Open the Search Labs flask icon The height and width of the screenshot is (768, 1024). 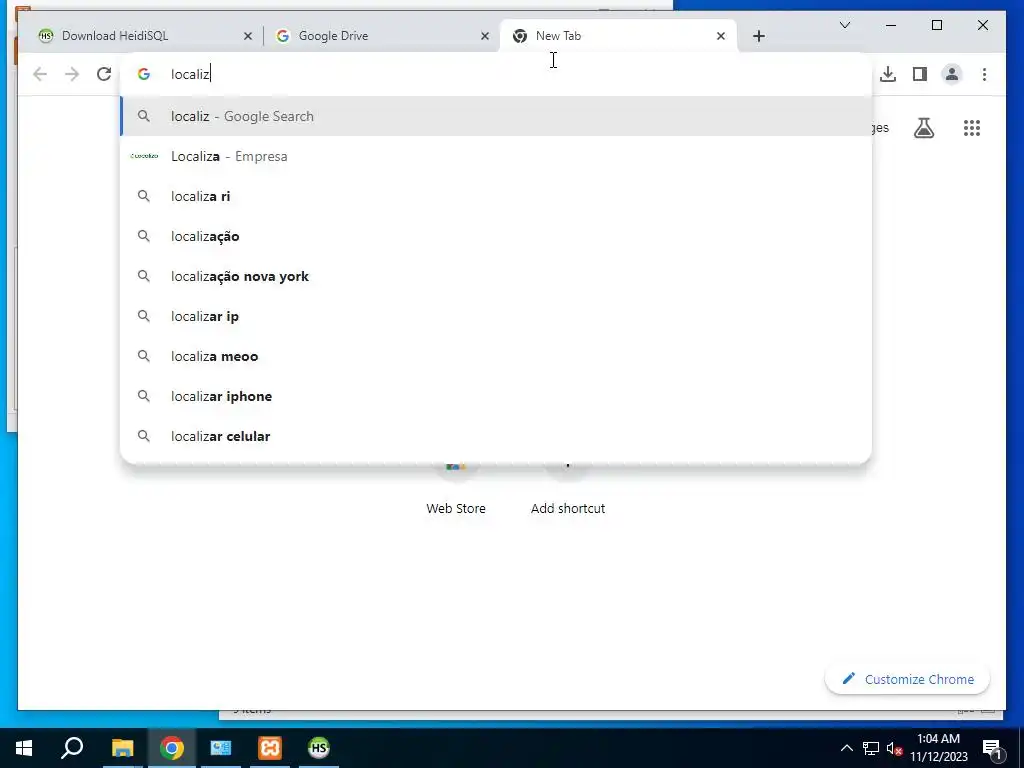(923, 128)
